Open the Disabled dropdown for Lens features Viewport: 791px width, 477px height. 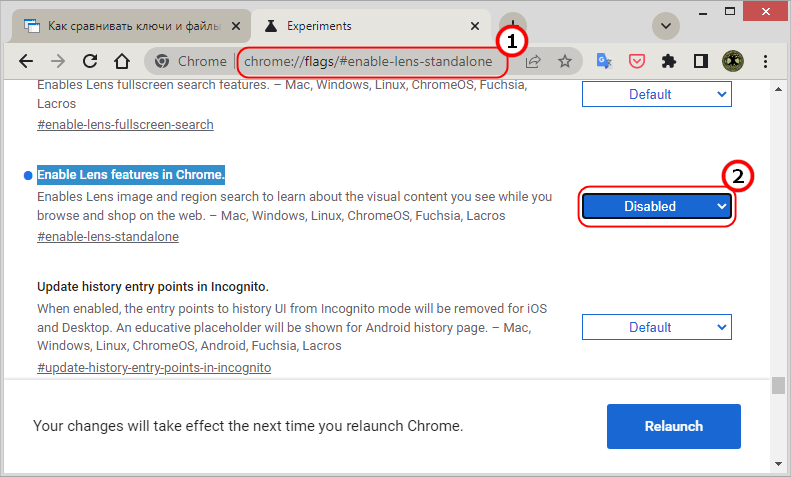(657, 206)
